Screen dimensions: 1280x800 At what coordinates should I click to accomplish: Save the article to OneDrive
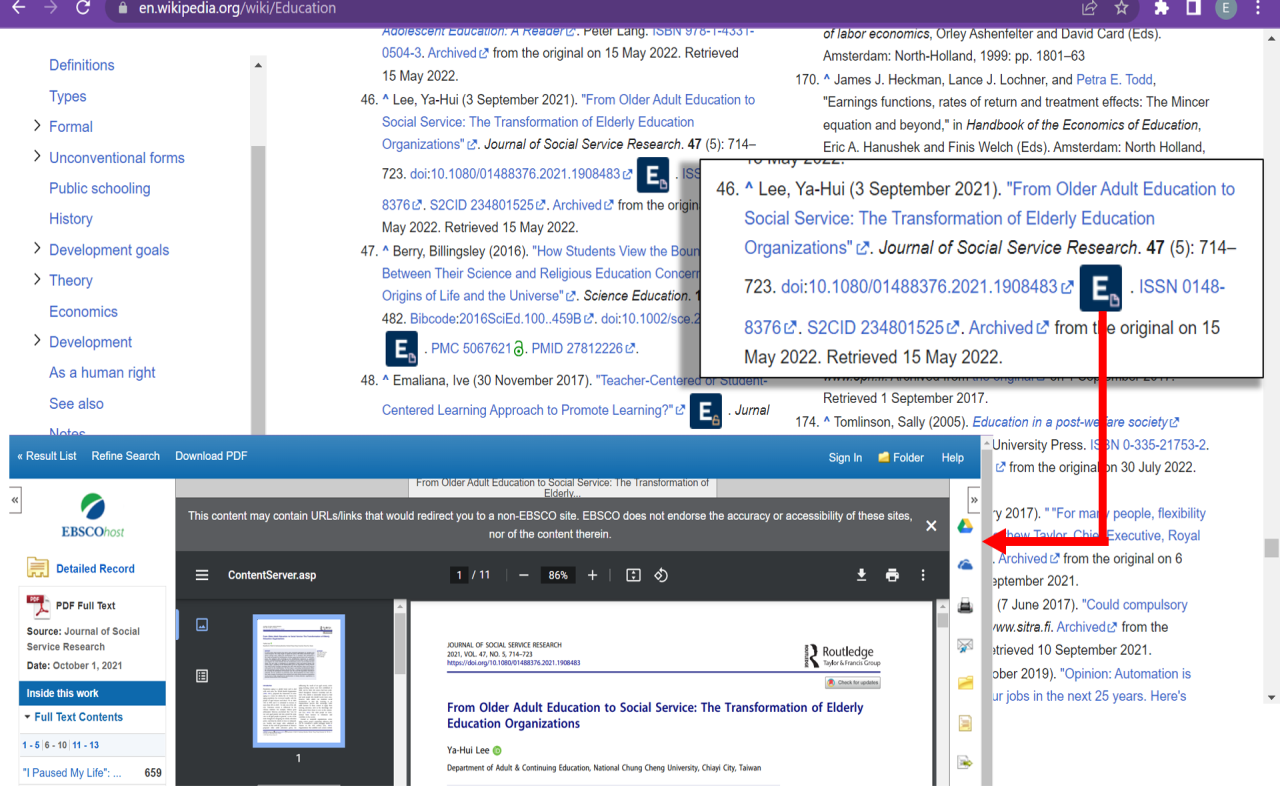[x=964, y=562]
